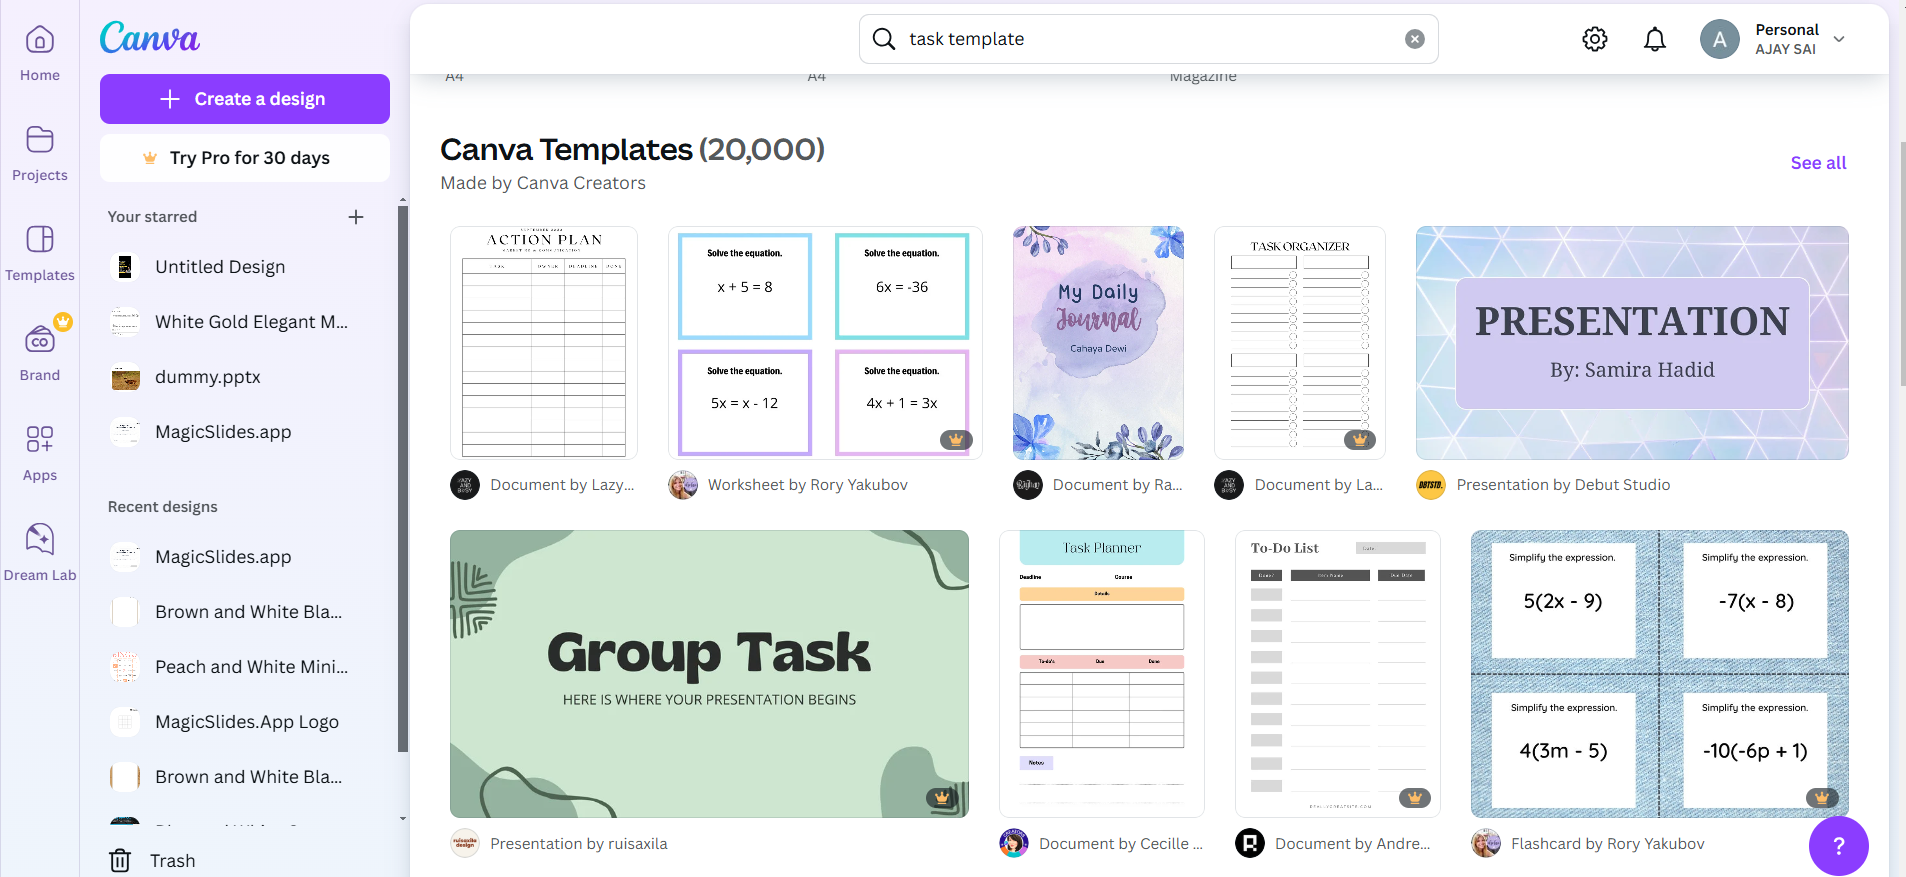Image resolution: width=1906 pixels, height=877 pixels.
Task: Click See all for Canva Templates
Action: coord(1818,163)
